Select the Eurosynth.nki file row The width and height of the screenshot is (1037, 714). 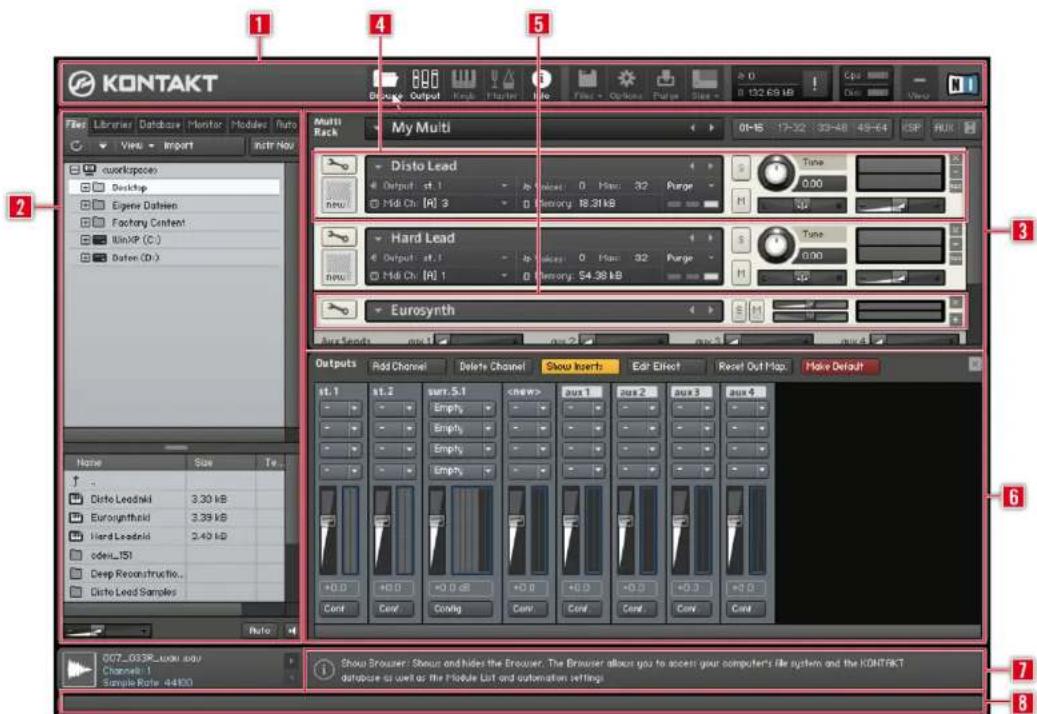173,518
